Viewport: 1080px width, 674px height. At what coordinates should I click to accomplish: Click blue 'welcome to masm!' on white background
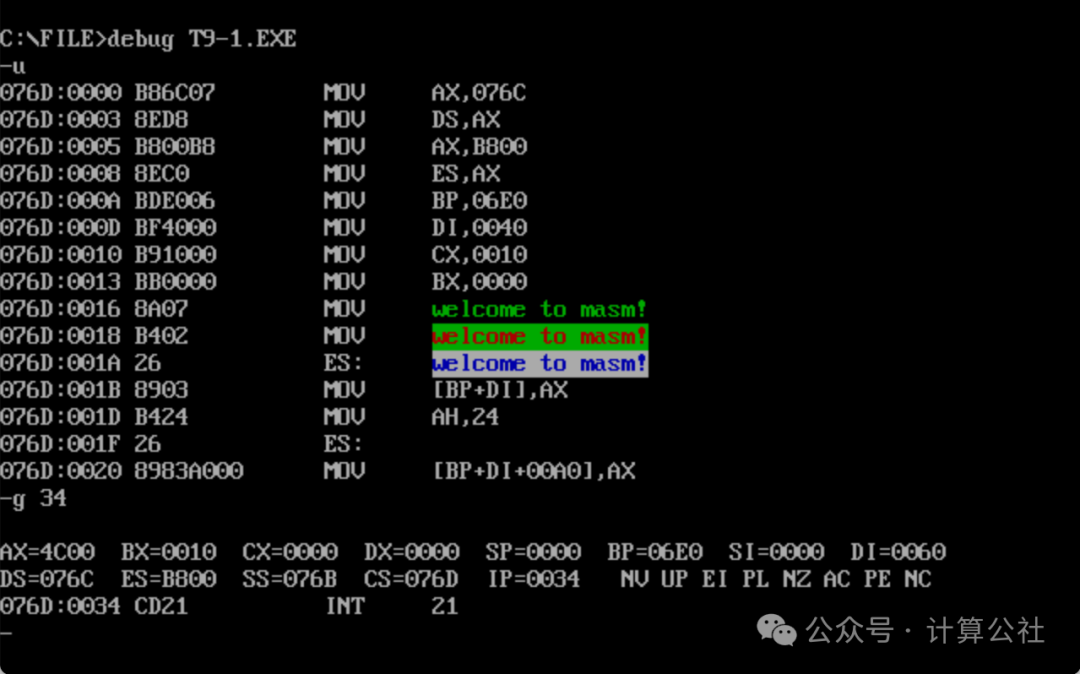click(539, 363)
